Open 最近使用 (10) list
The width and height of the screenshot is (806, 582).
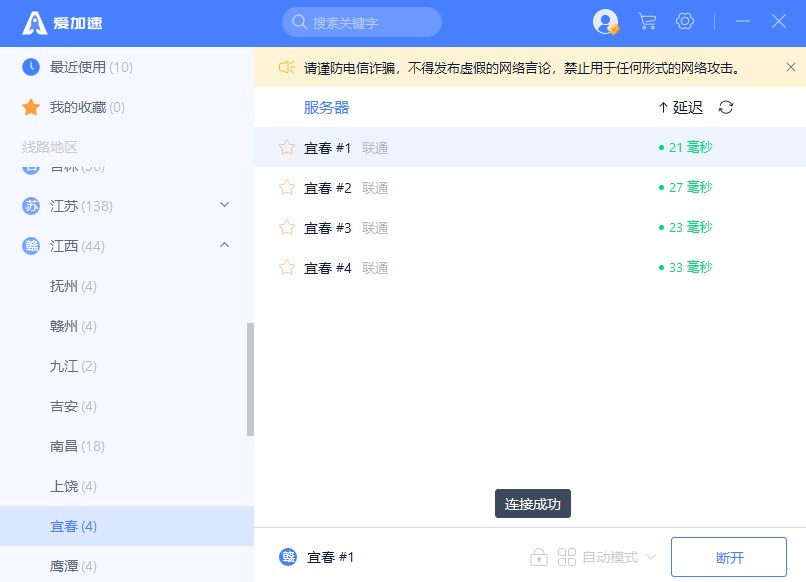[x=127, y=67]
